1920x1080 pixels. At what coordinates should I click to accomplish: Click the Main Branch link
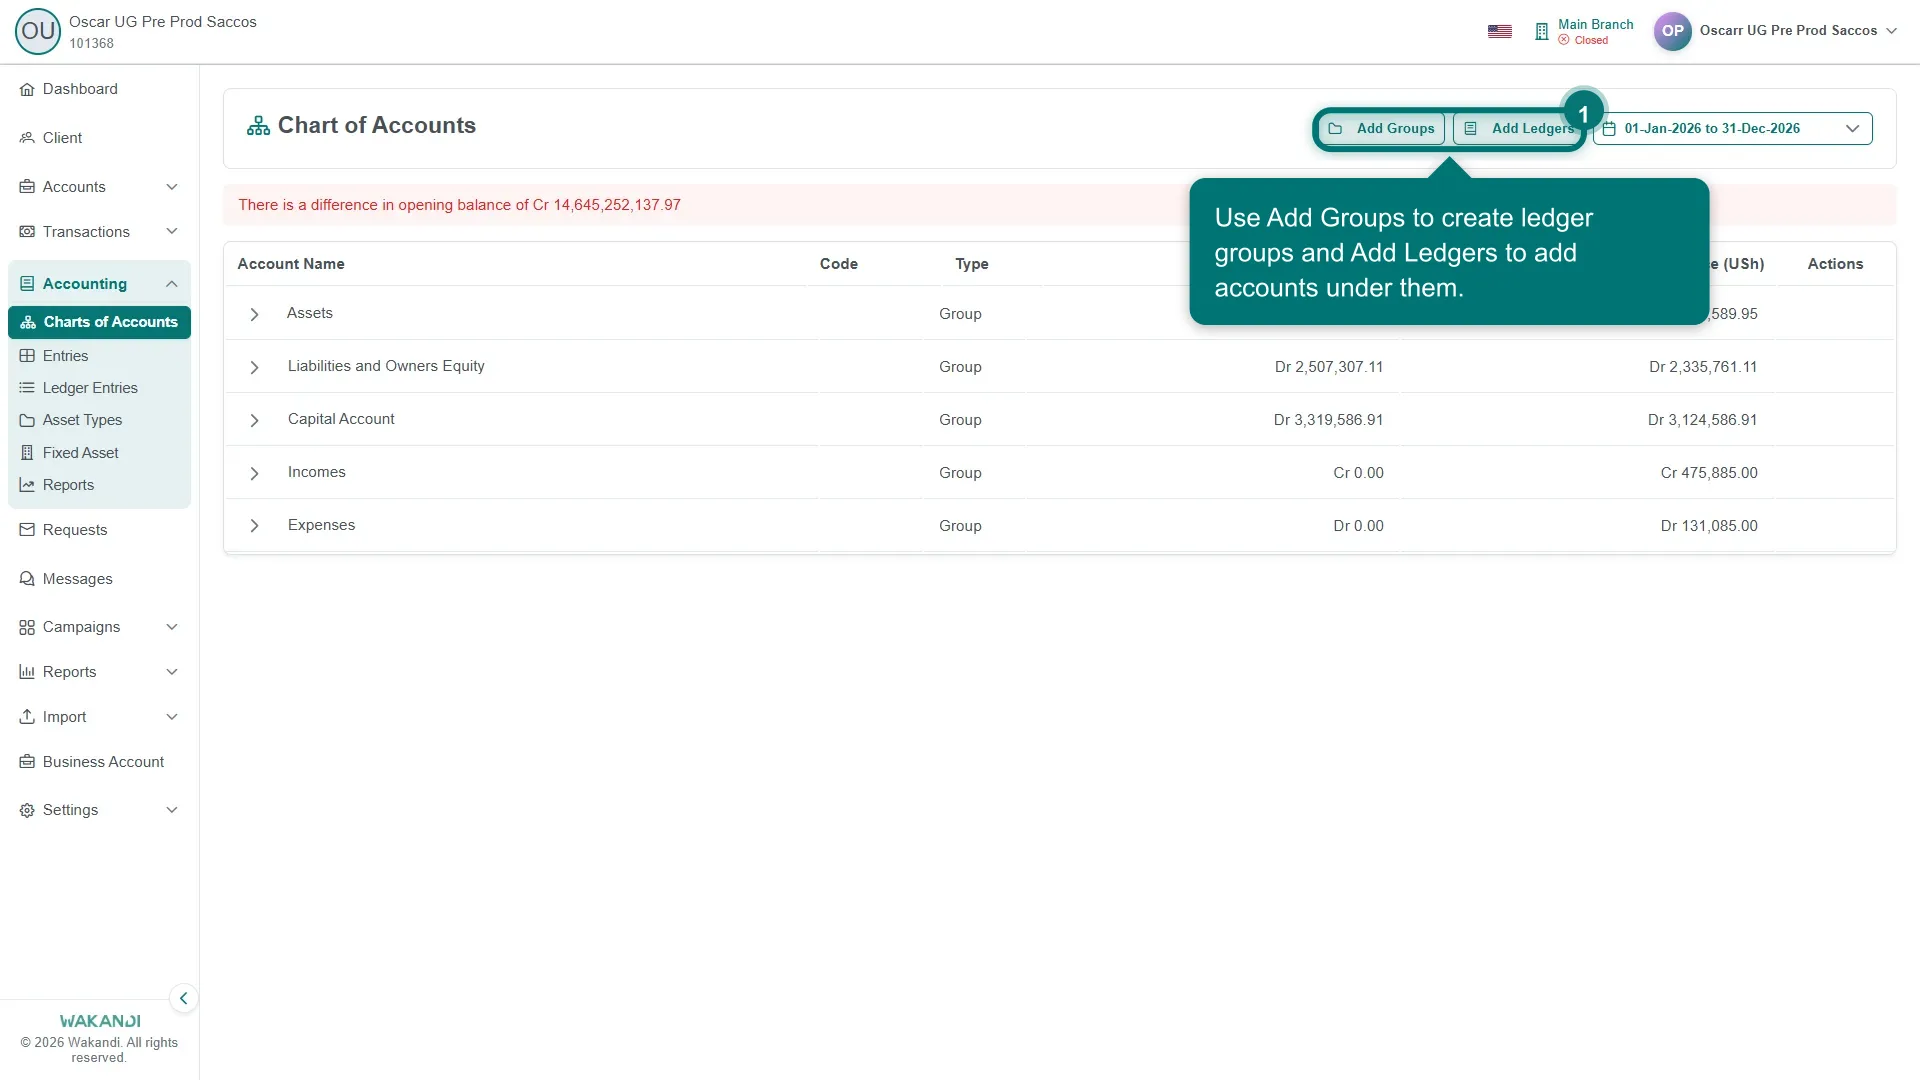click(x=1596, y=24)
